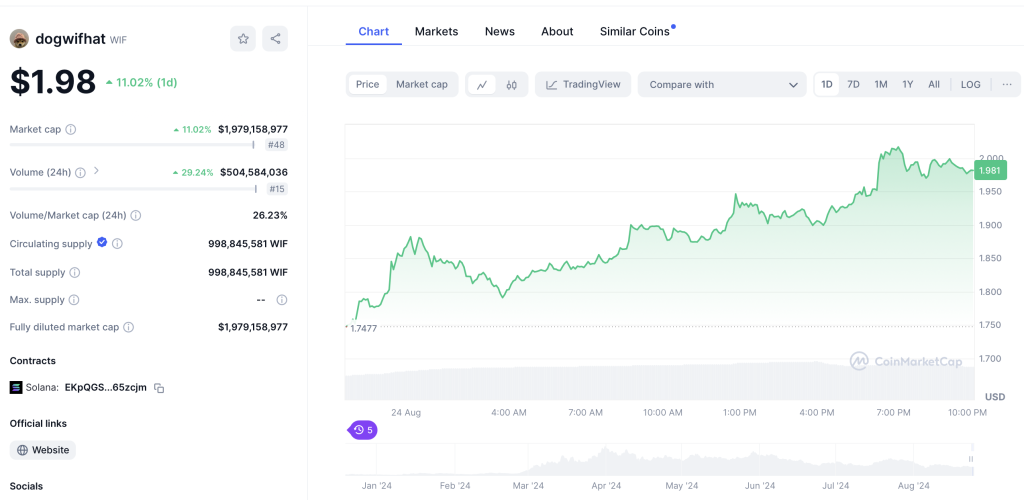Open the Compare with dropdown
Viewport: 1024px width, 500px height.
tap(723, 84)
